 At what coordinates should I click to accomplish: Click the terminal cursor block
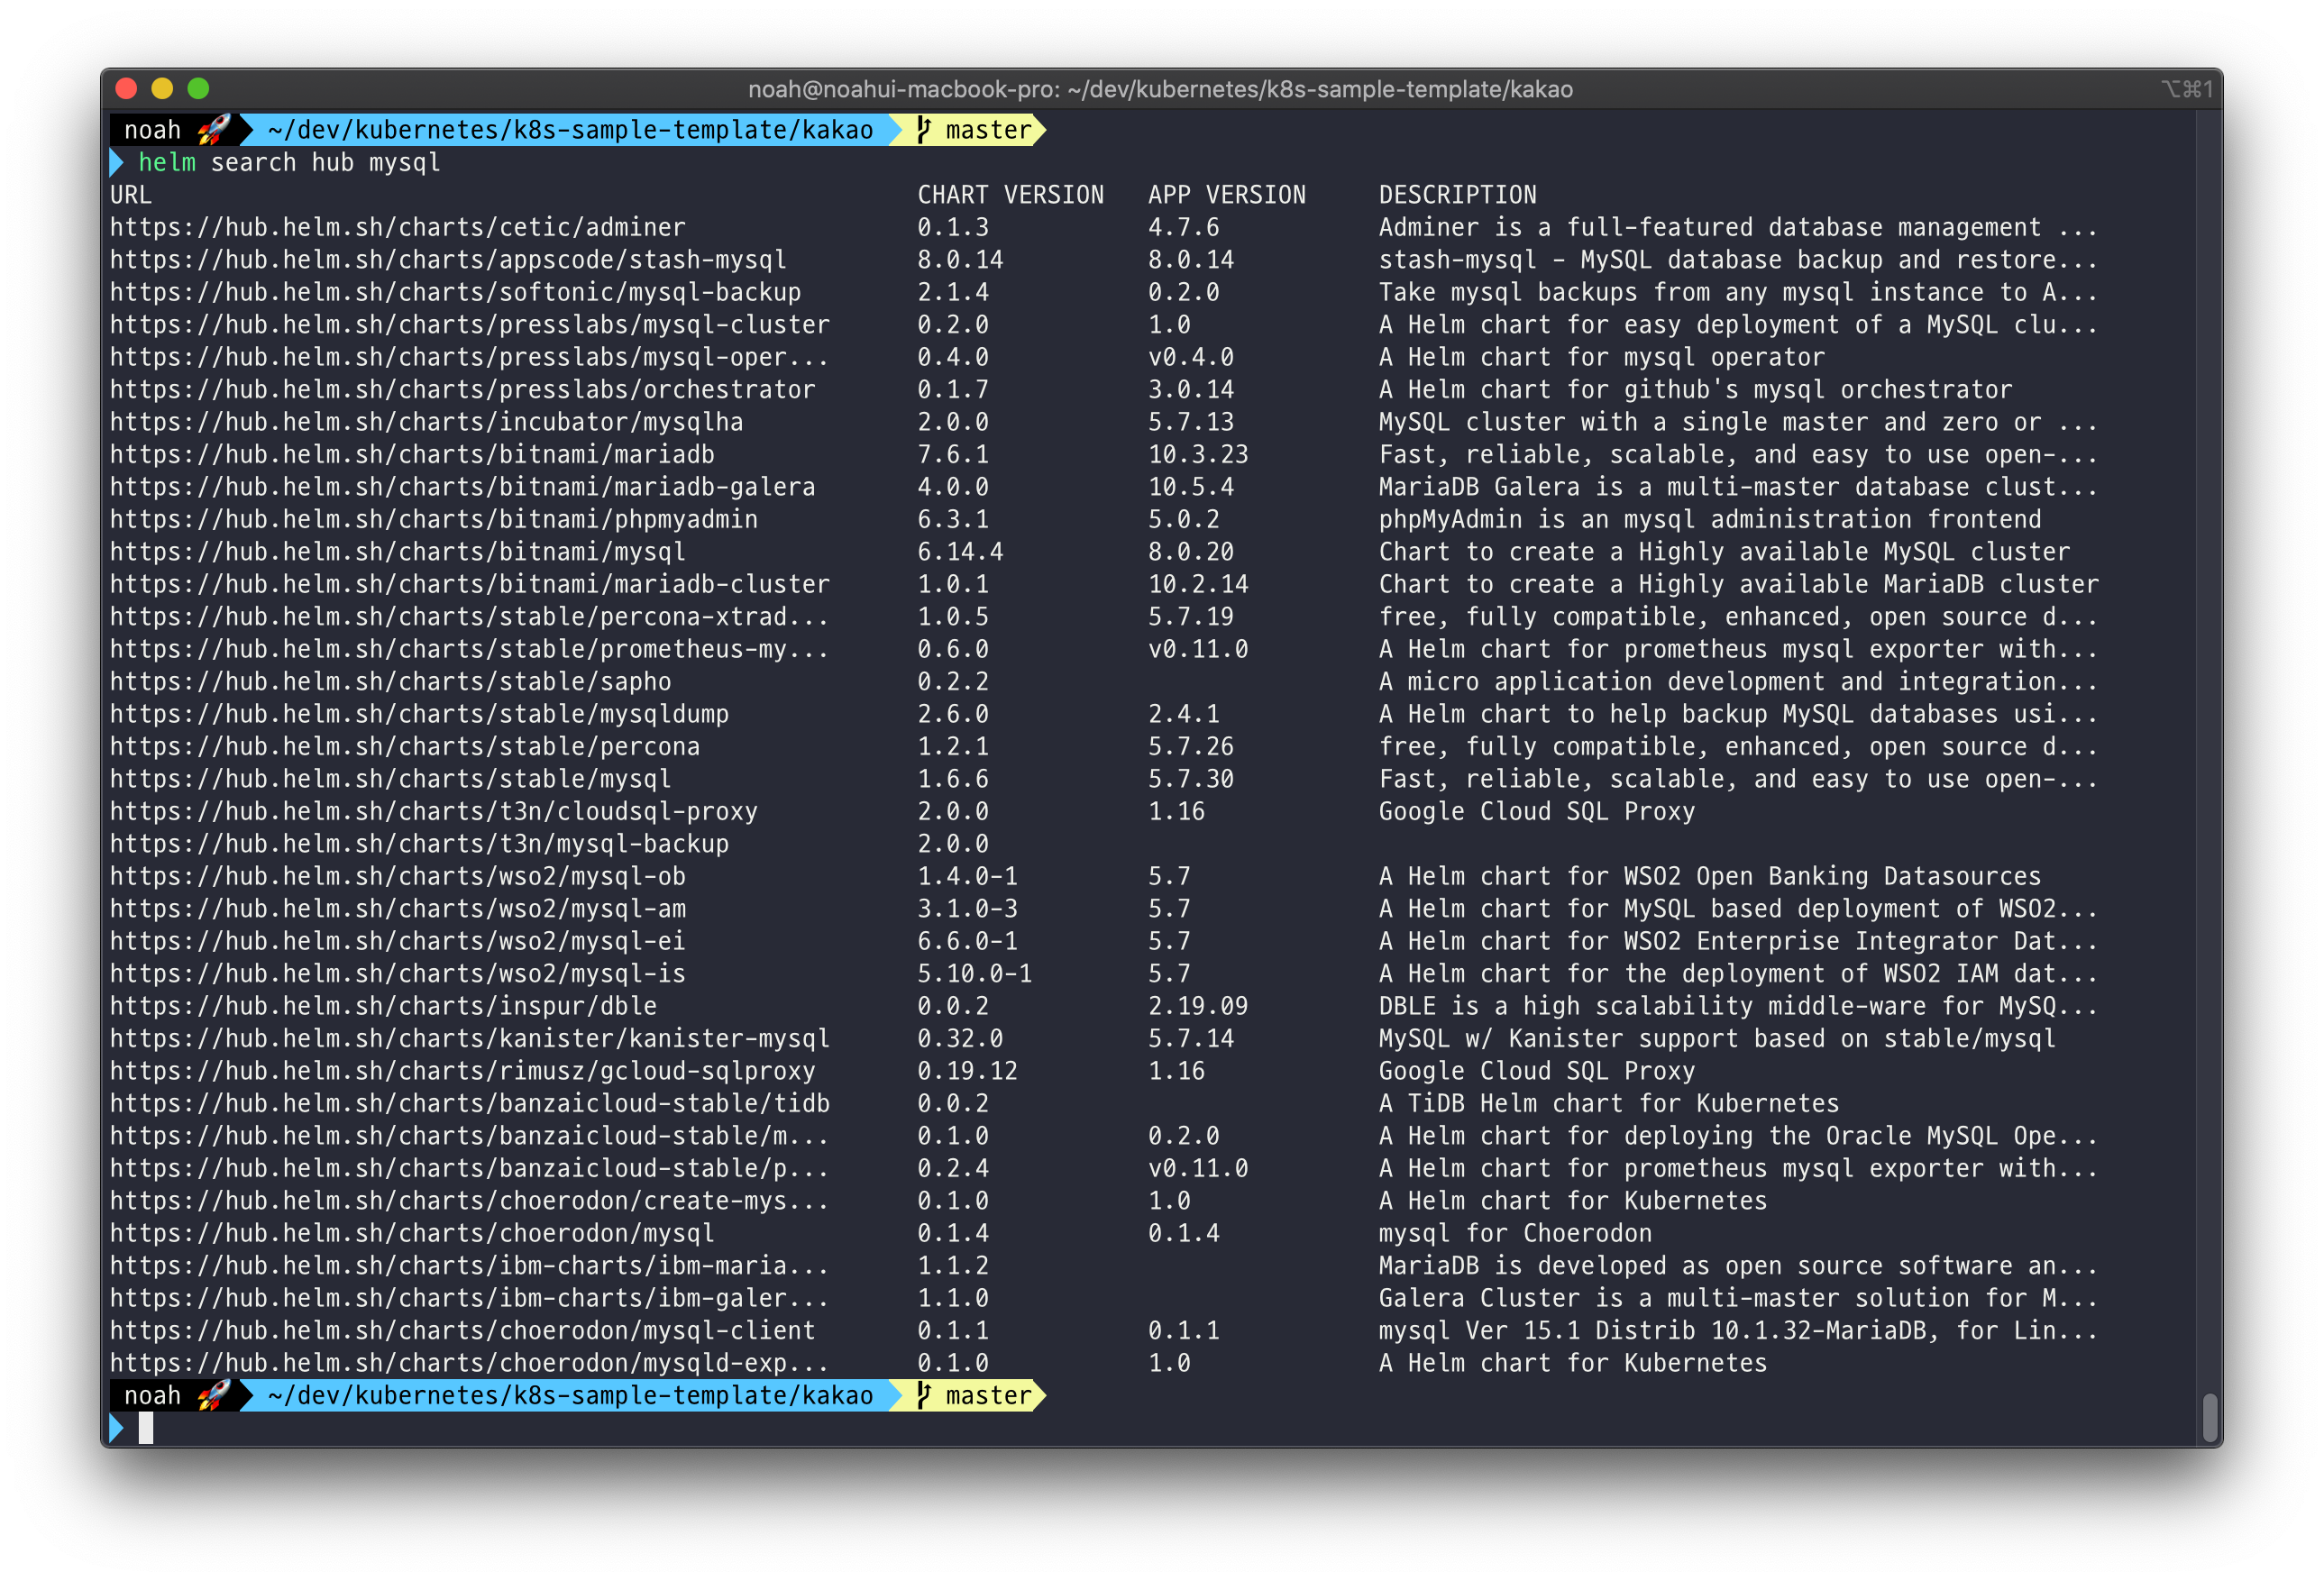click(146, 1428)
